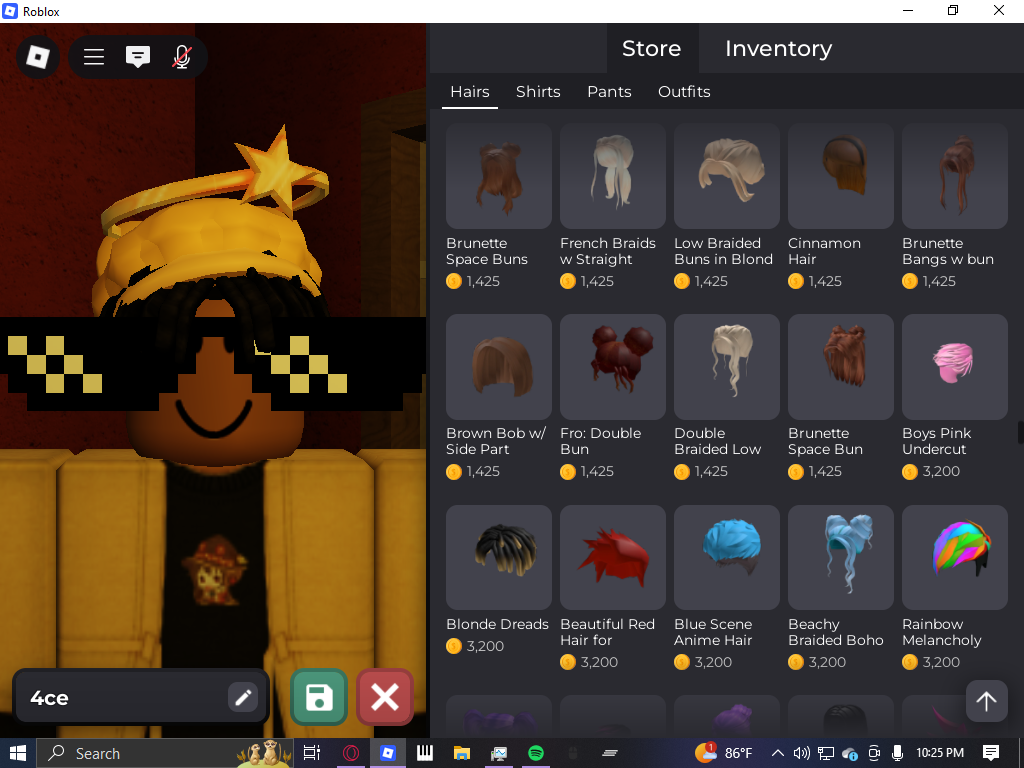The height and width of the screenshot is (768, 1024).
Task: Select Fro: Double Bun hair thumbnail
Action: pyautogui.click(x=613, y=366)
